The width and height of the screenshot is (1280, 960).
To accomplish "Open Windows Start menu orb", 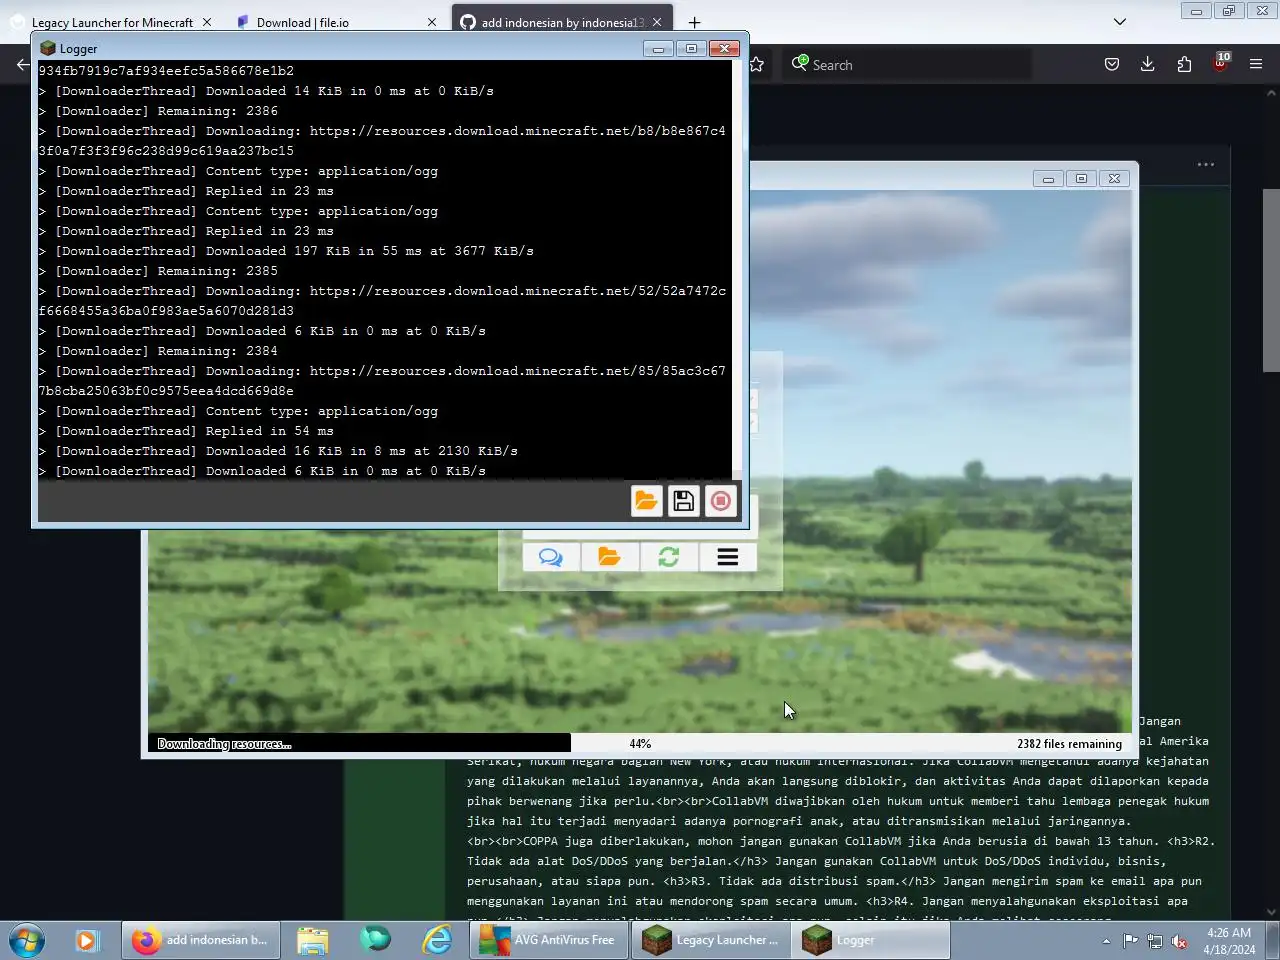I will point(26,940).
